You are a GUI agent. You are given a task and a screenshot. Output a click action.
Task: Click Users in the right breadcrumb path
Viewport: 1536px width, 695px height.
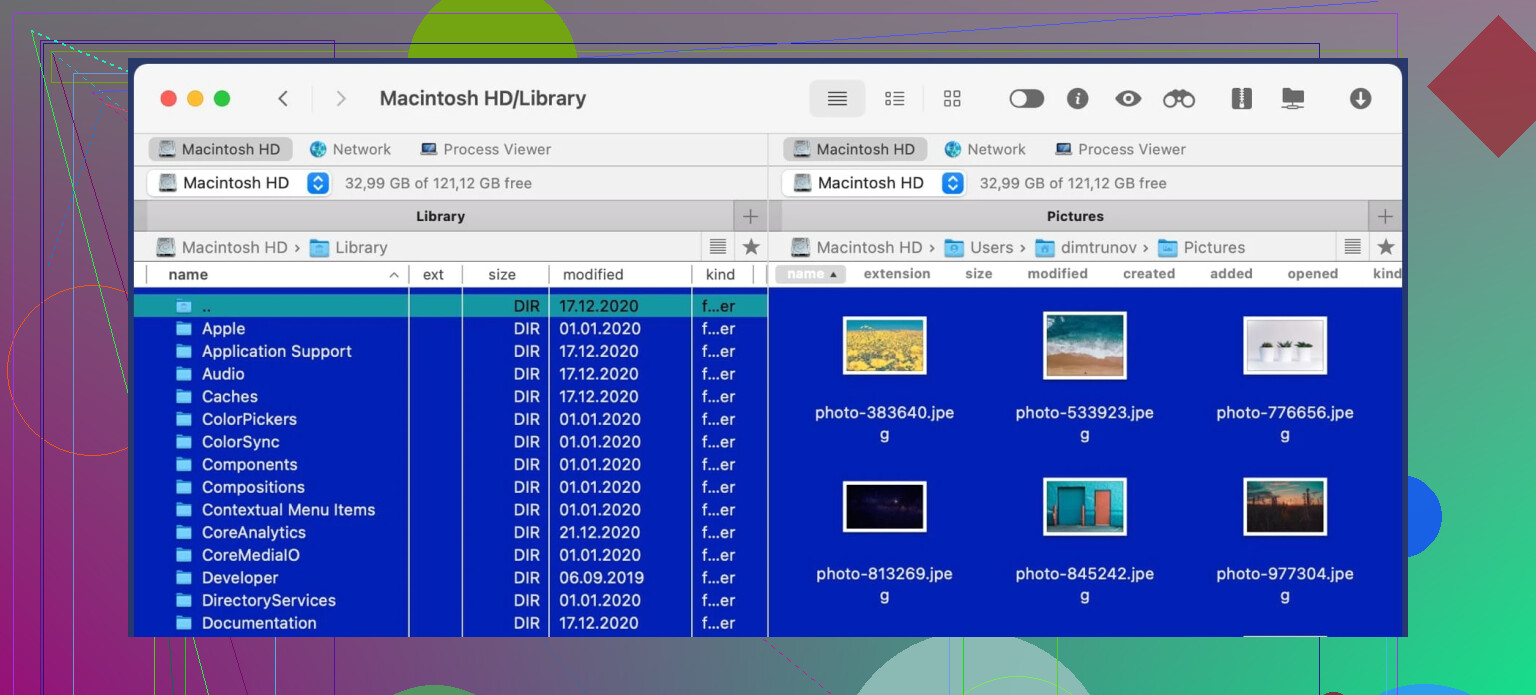[990, 247]
